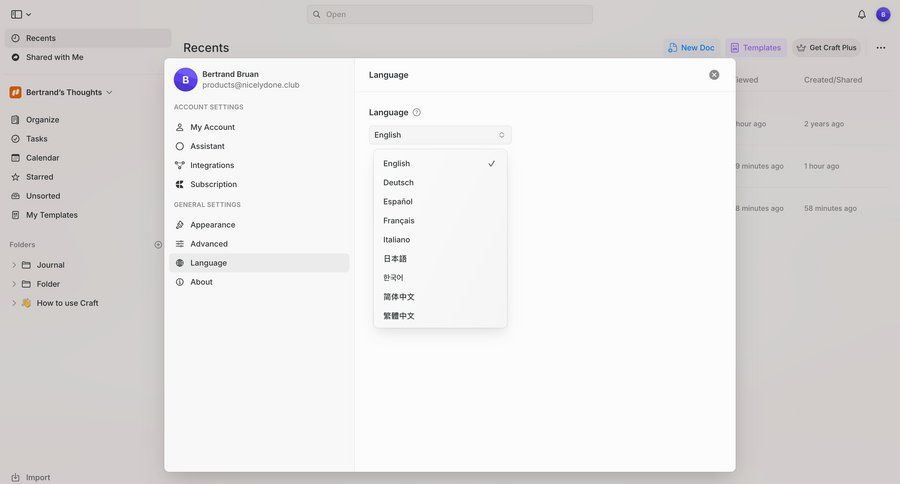Viewport: 900px width, 484px height.
Task: Select English in the language list
Action: click(440, 164)
